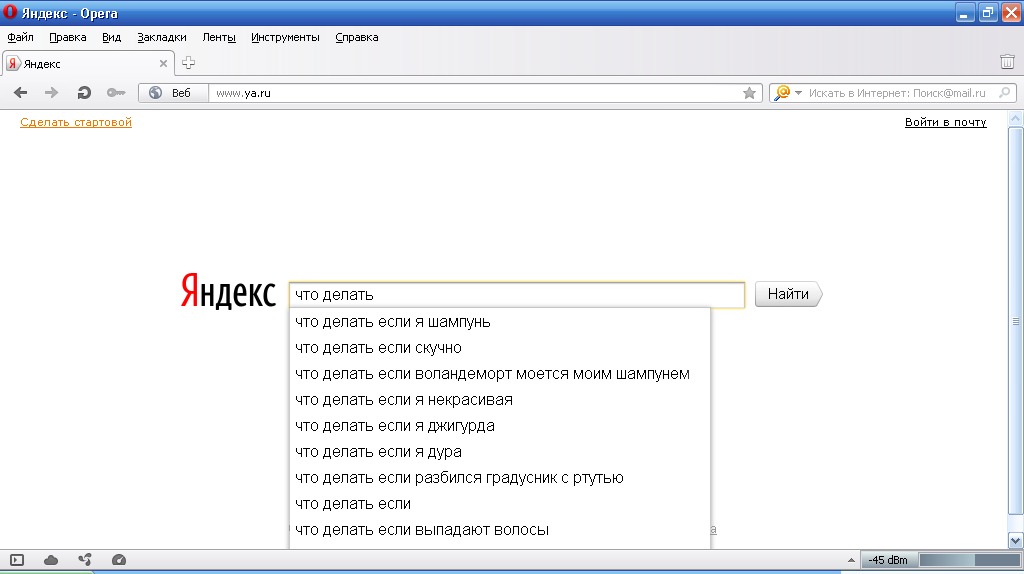This screenshot has width=1024, height=574.
Task: Open Opera Unite share icon
Action: tap(85, 560)
